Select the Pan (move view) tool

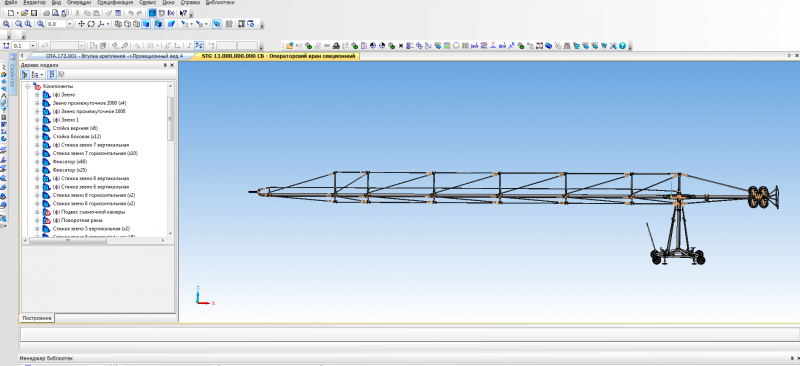[82, 24]
